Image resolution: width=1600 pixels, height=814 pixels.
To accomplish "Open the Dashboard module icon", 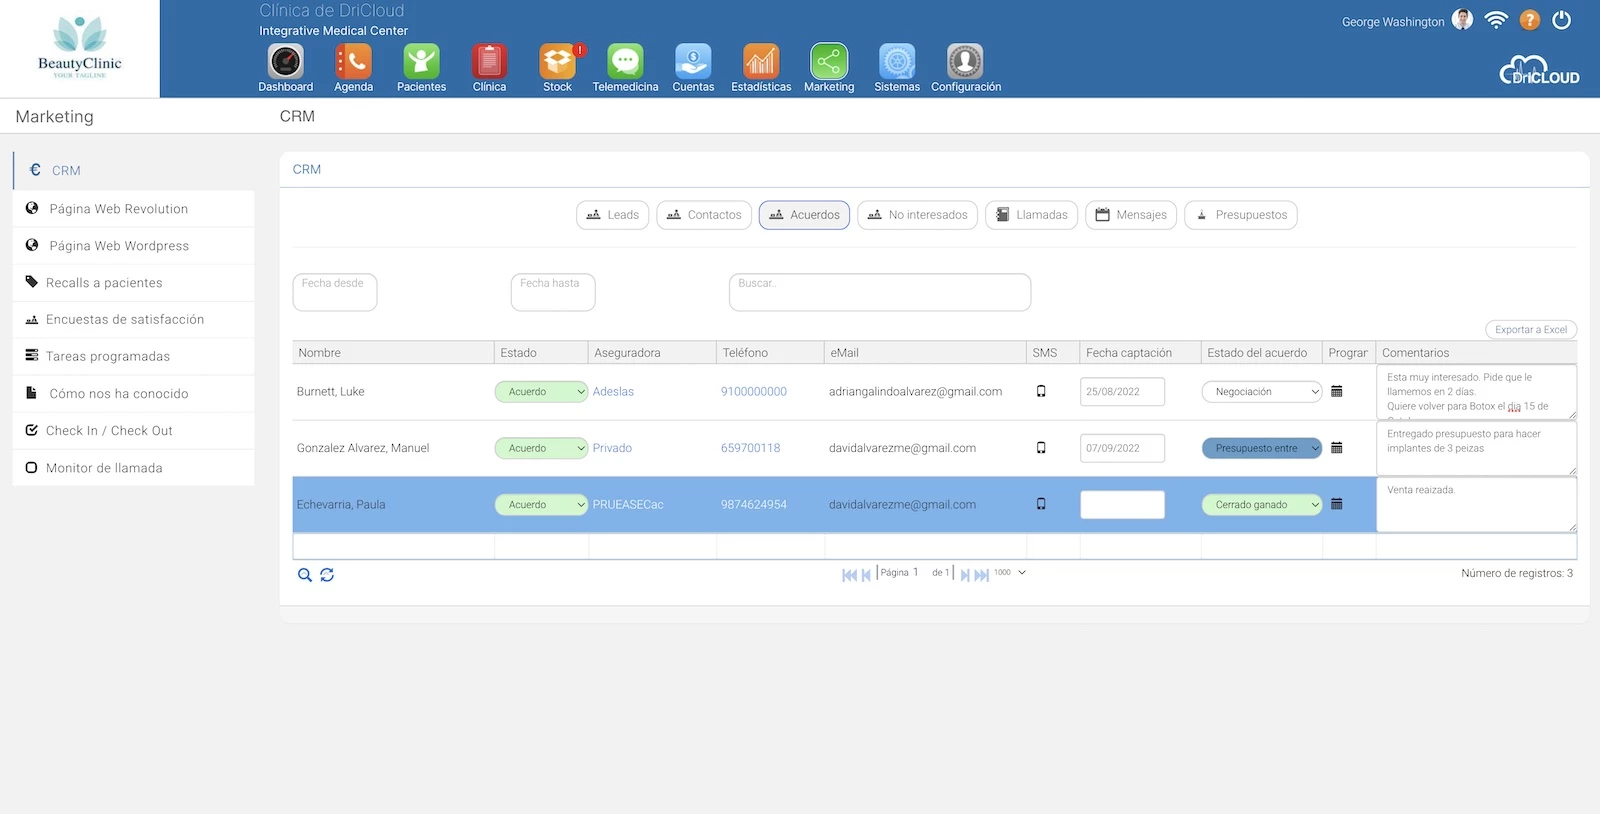I will 285,62.
